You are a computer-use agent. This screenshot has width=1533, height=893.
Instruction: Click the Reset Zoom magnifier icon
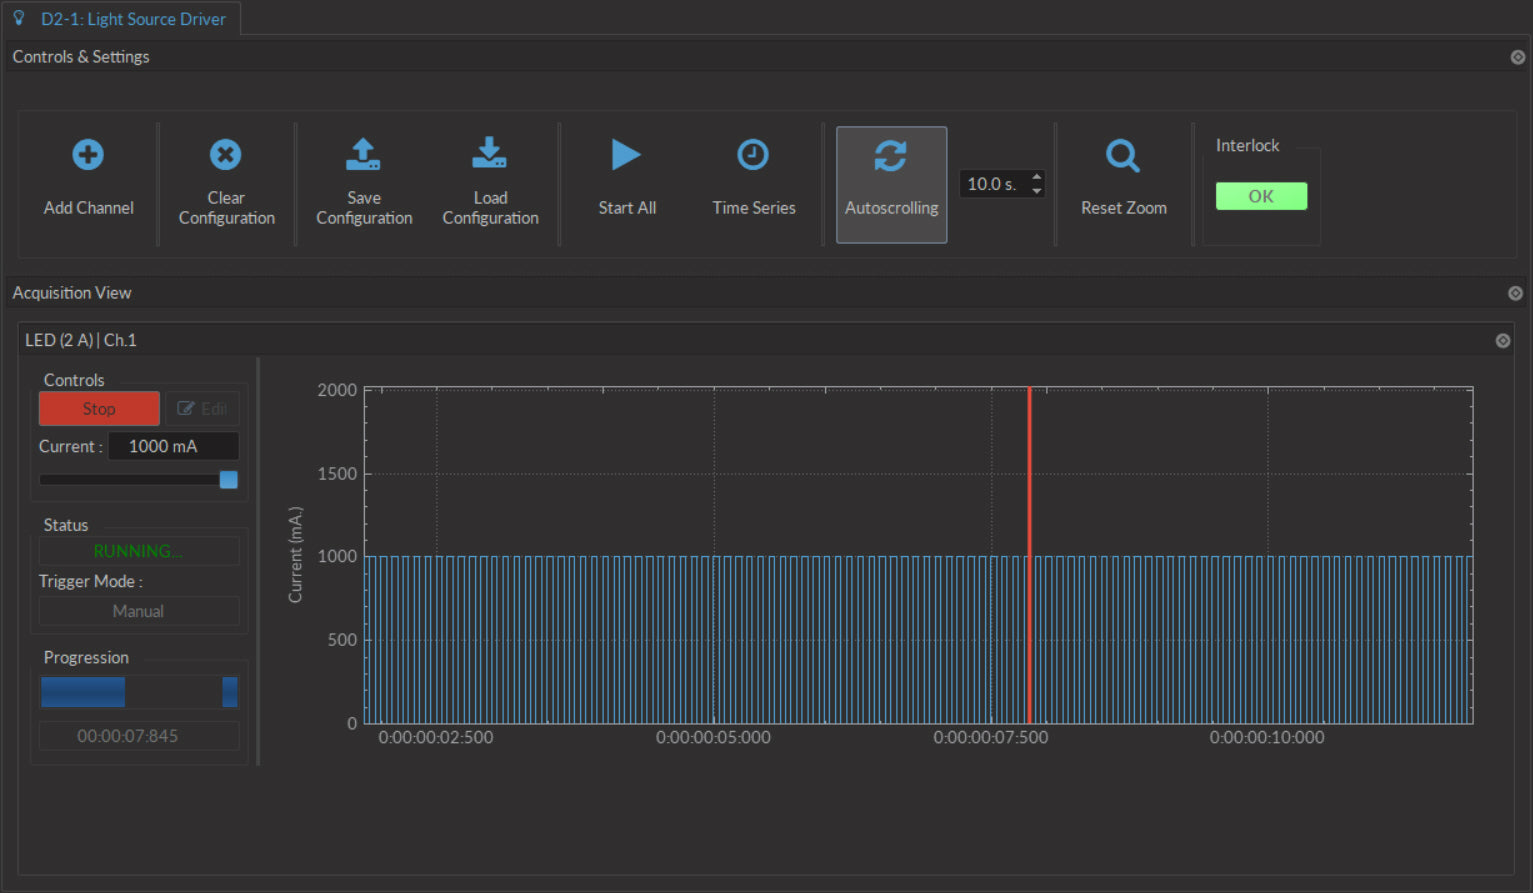point(1122,156)
